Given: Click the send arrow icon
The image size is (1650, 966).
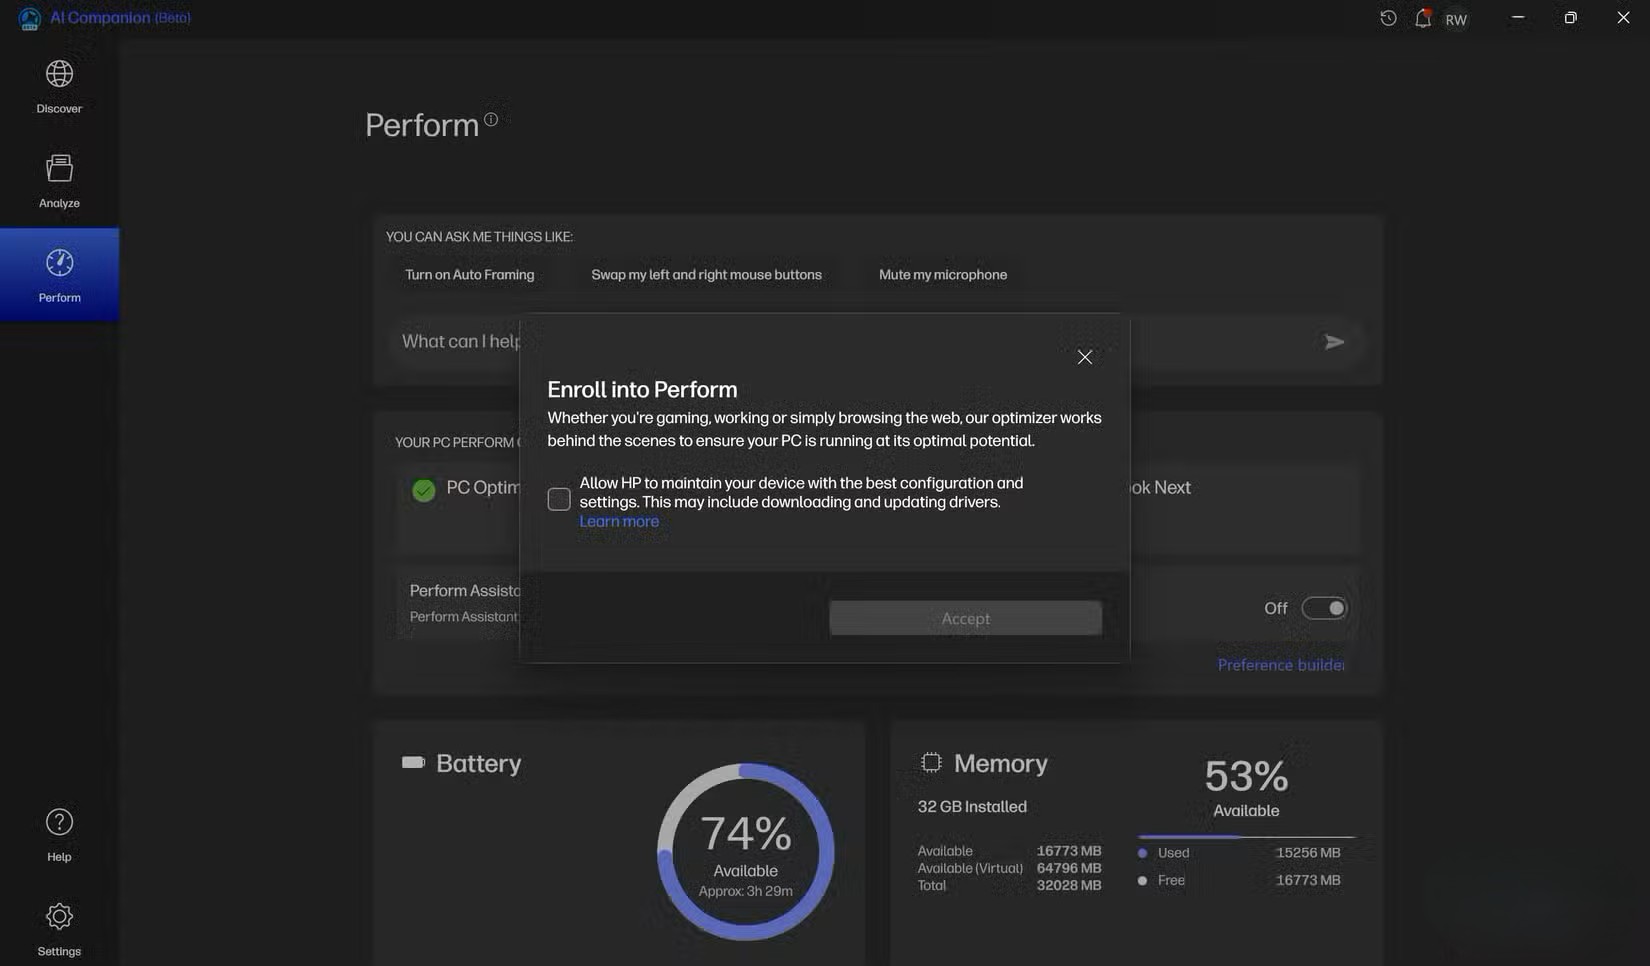Looking at the screenshot, I should [x=1333, y=342].
